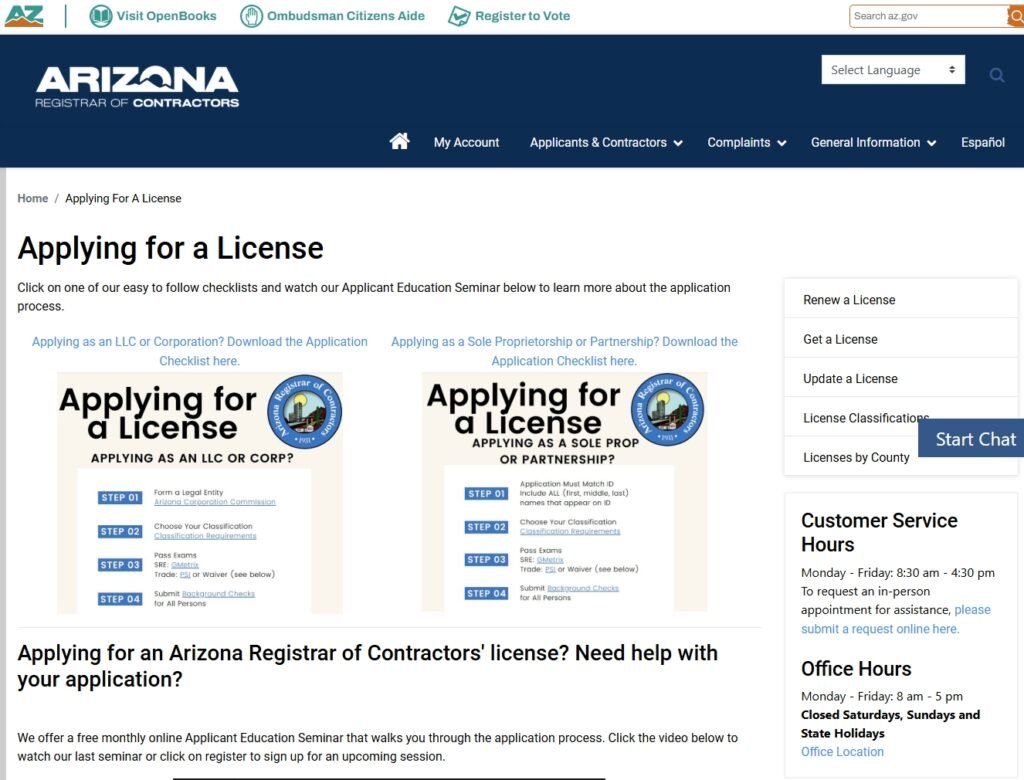Select Renew a License in sidebar
The height and width of the screenshot is (780, 1024).
pos(901,300)
